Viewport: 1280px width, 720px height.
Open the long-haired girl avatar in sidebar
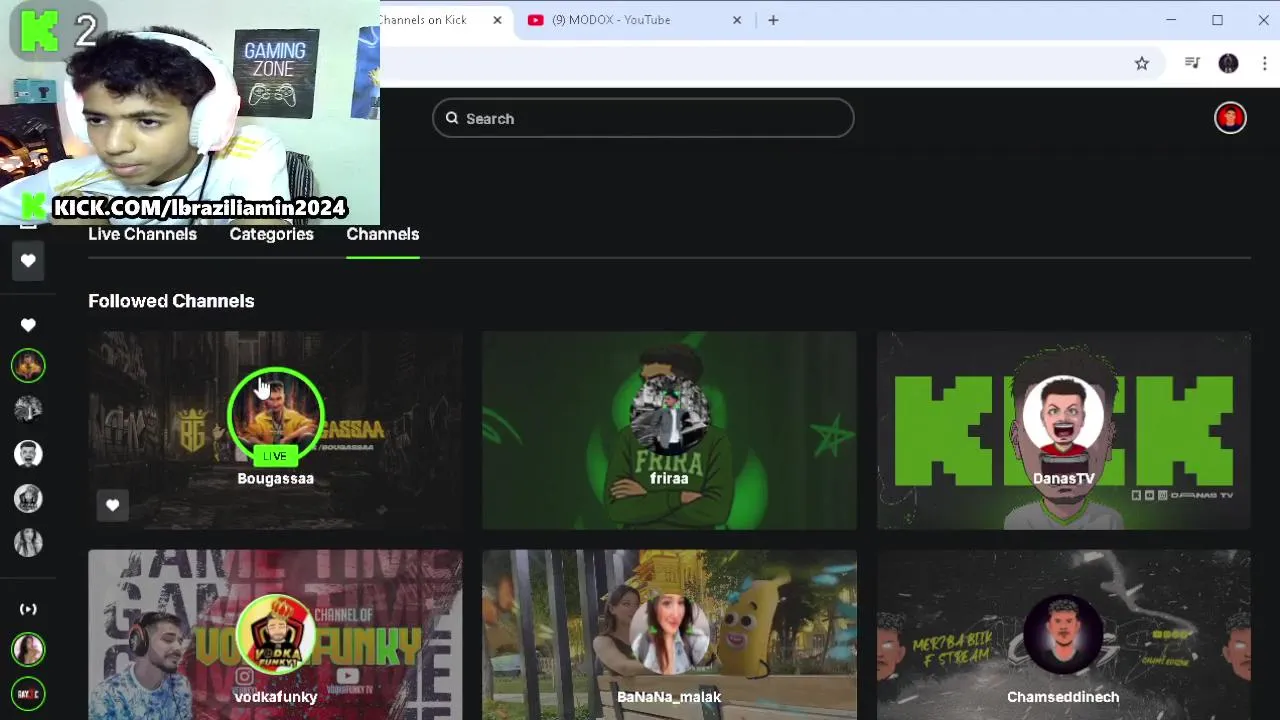(x=28, y=542)
